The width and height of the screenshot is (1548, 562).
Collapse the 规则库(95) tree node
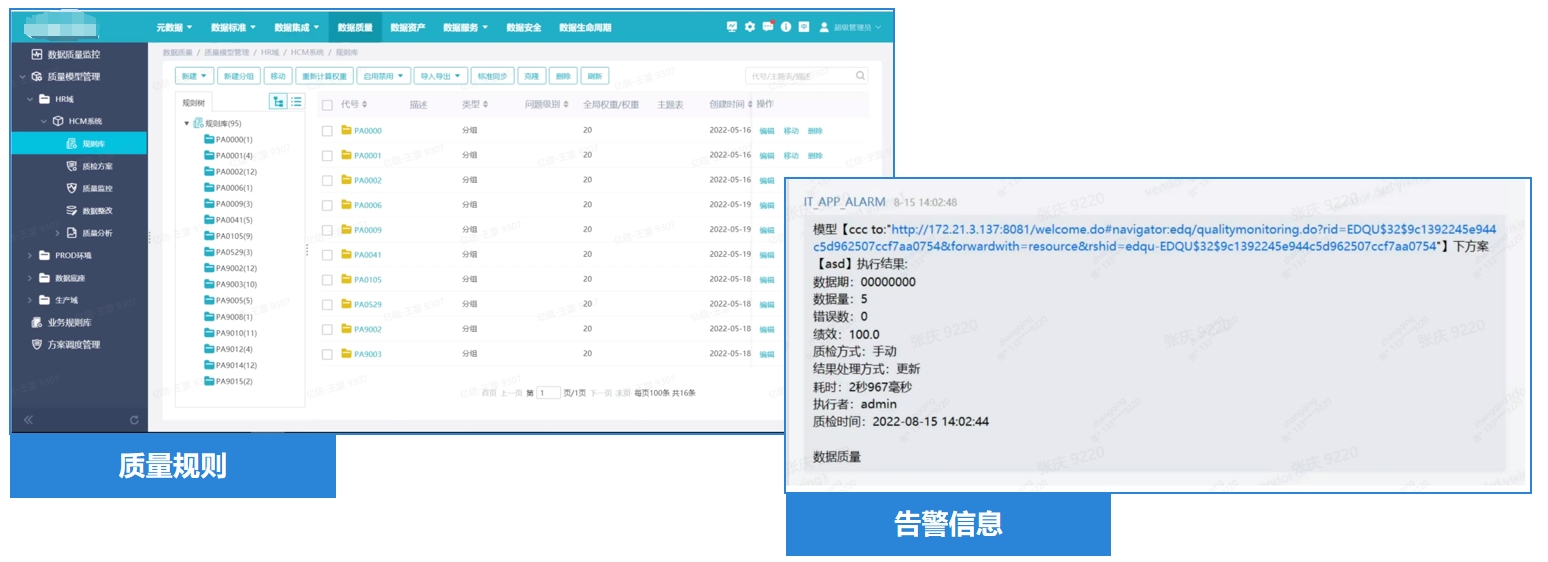point(186,124)
